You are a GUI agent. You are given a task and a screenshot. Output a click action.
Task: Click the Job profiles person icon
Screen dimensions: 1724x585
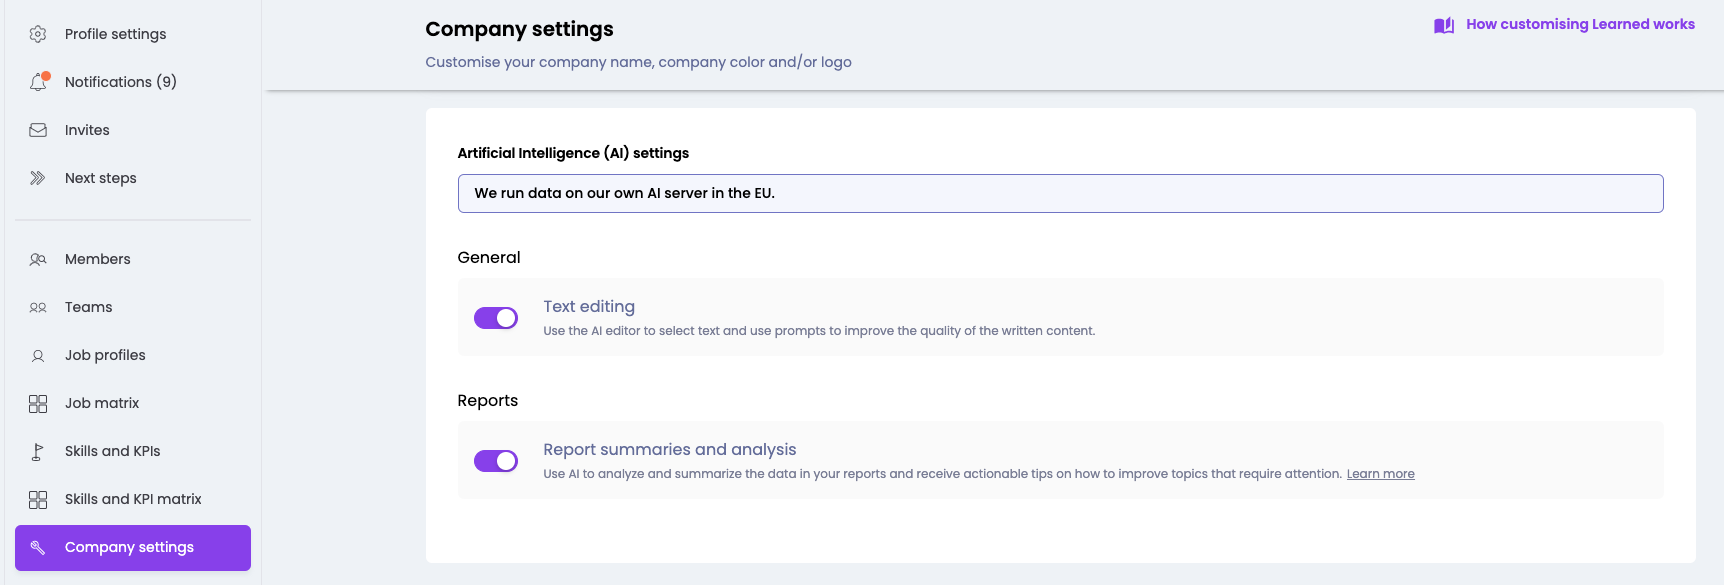pyautogui.click(x=38, y=355)
